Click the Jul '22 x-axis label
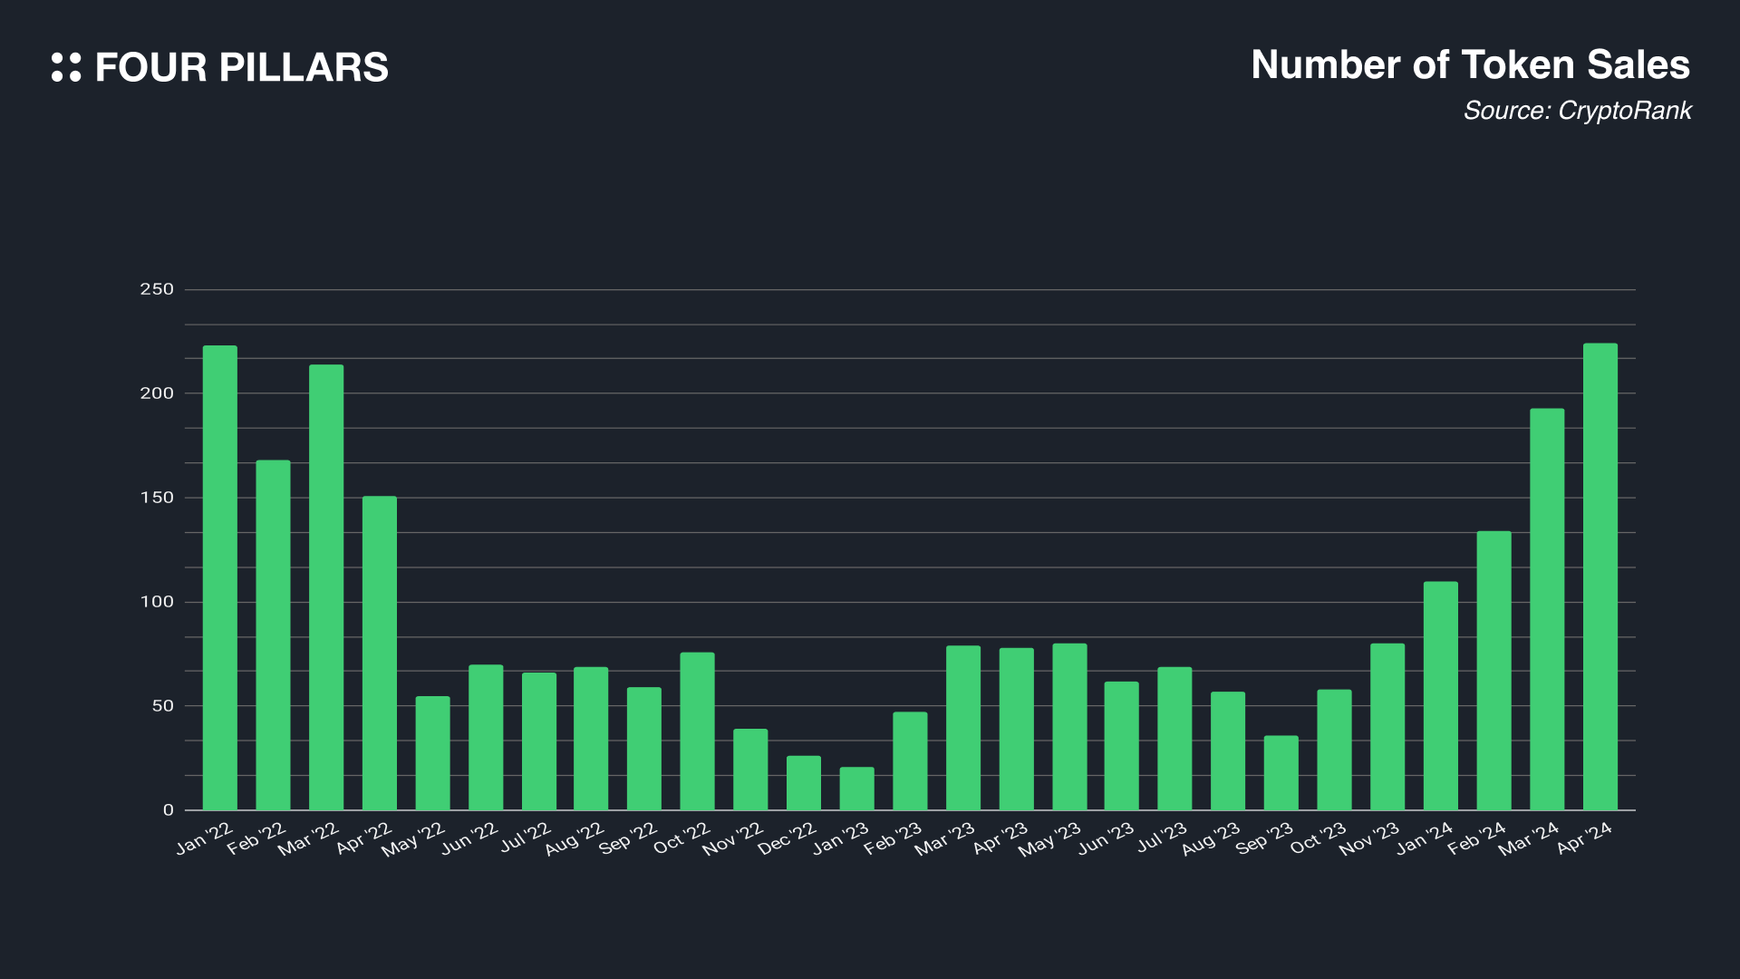1740x979 pixels. (527, 836)
